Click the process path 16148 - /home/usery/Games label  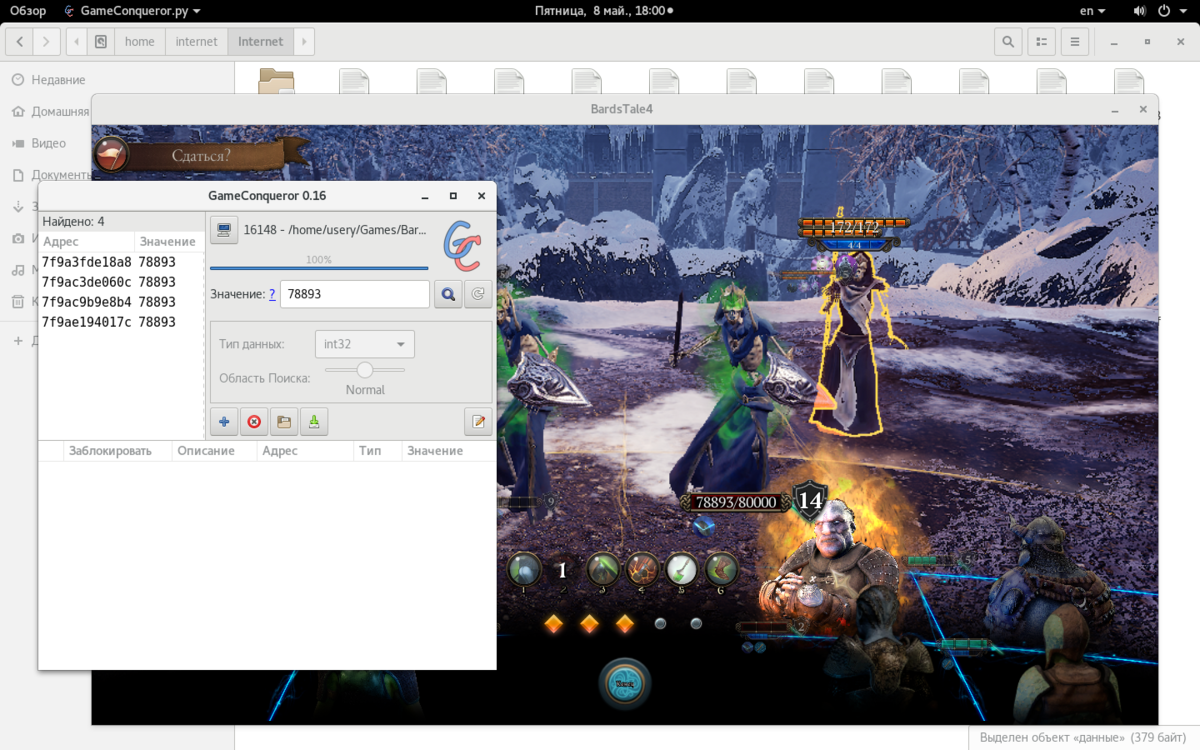click(335, 231)
